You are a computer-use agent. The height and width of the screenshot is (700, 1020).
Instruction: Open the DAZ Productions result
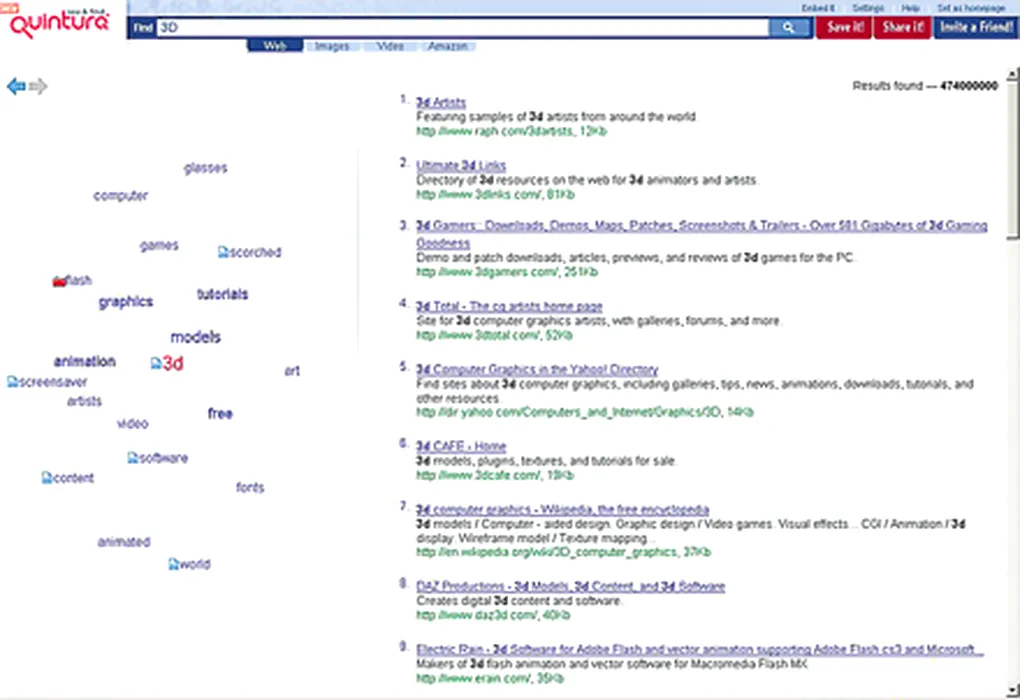[570, 586]
